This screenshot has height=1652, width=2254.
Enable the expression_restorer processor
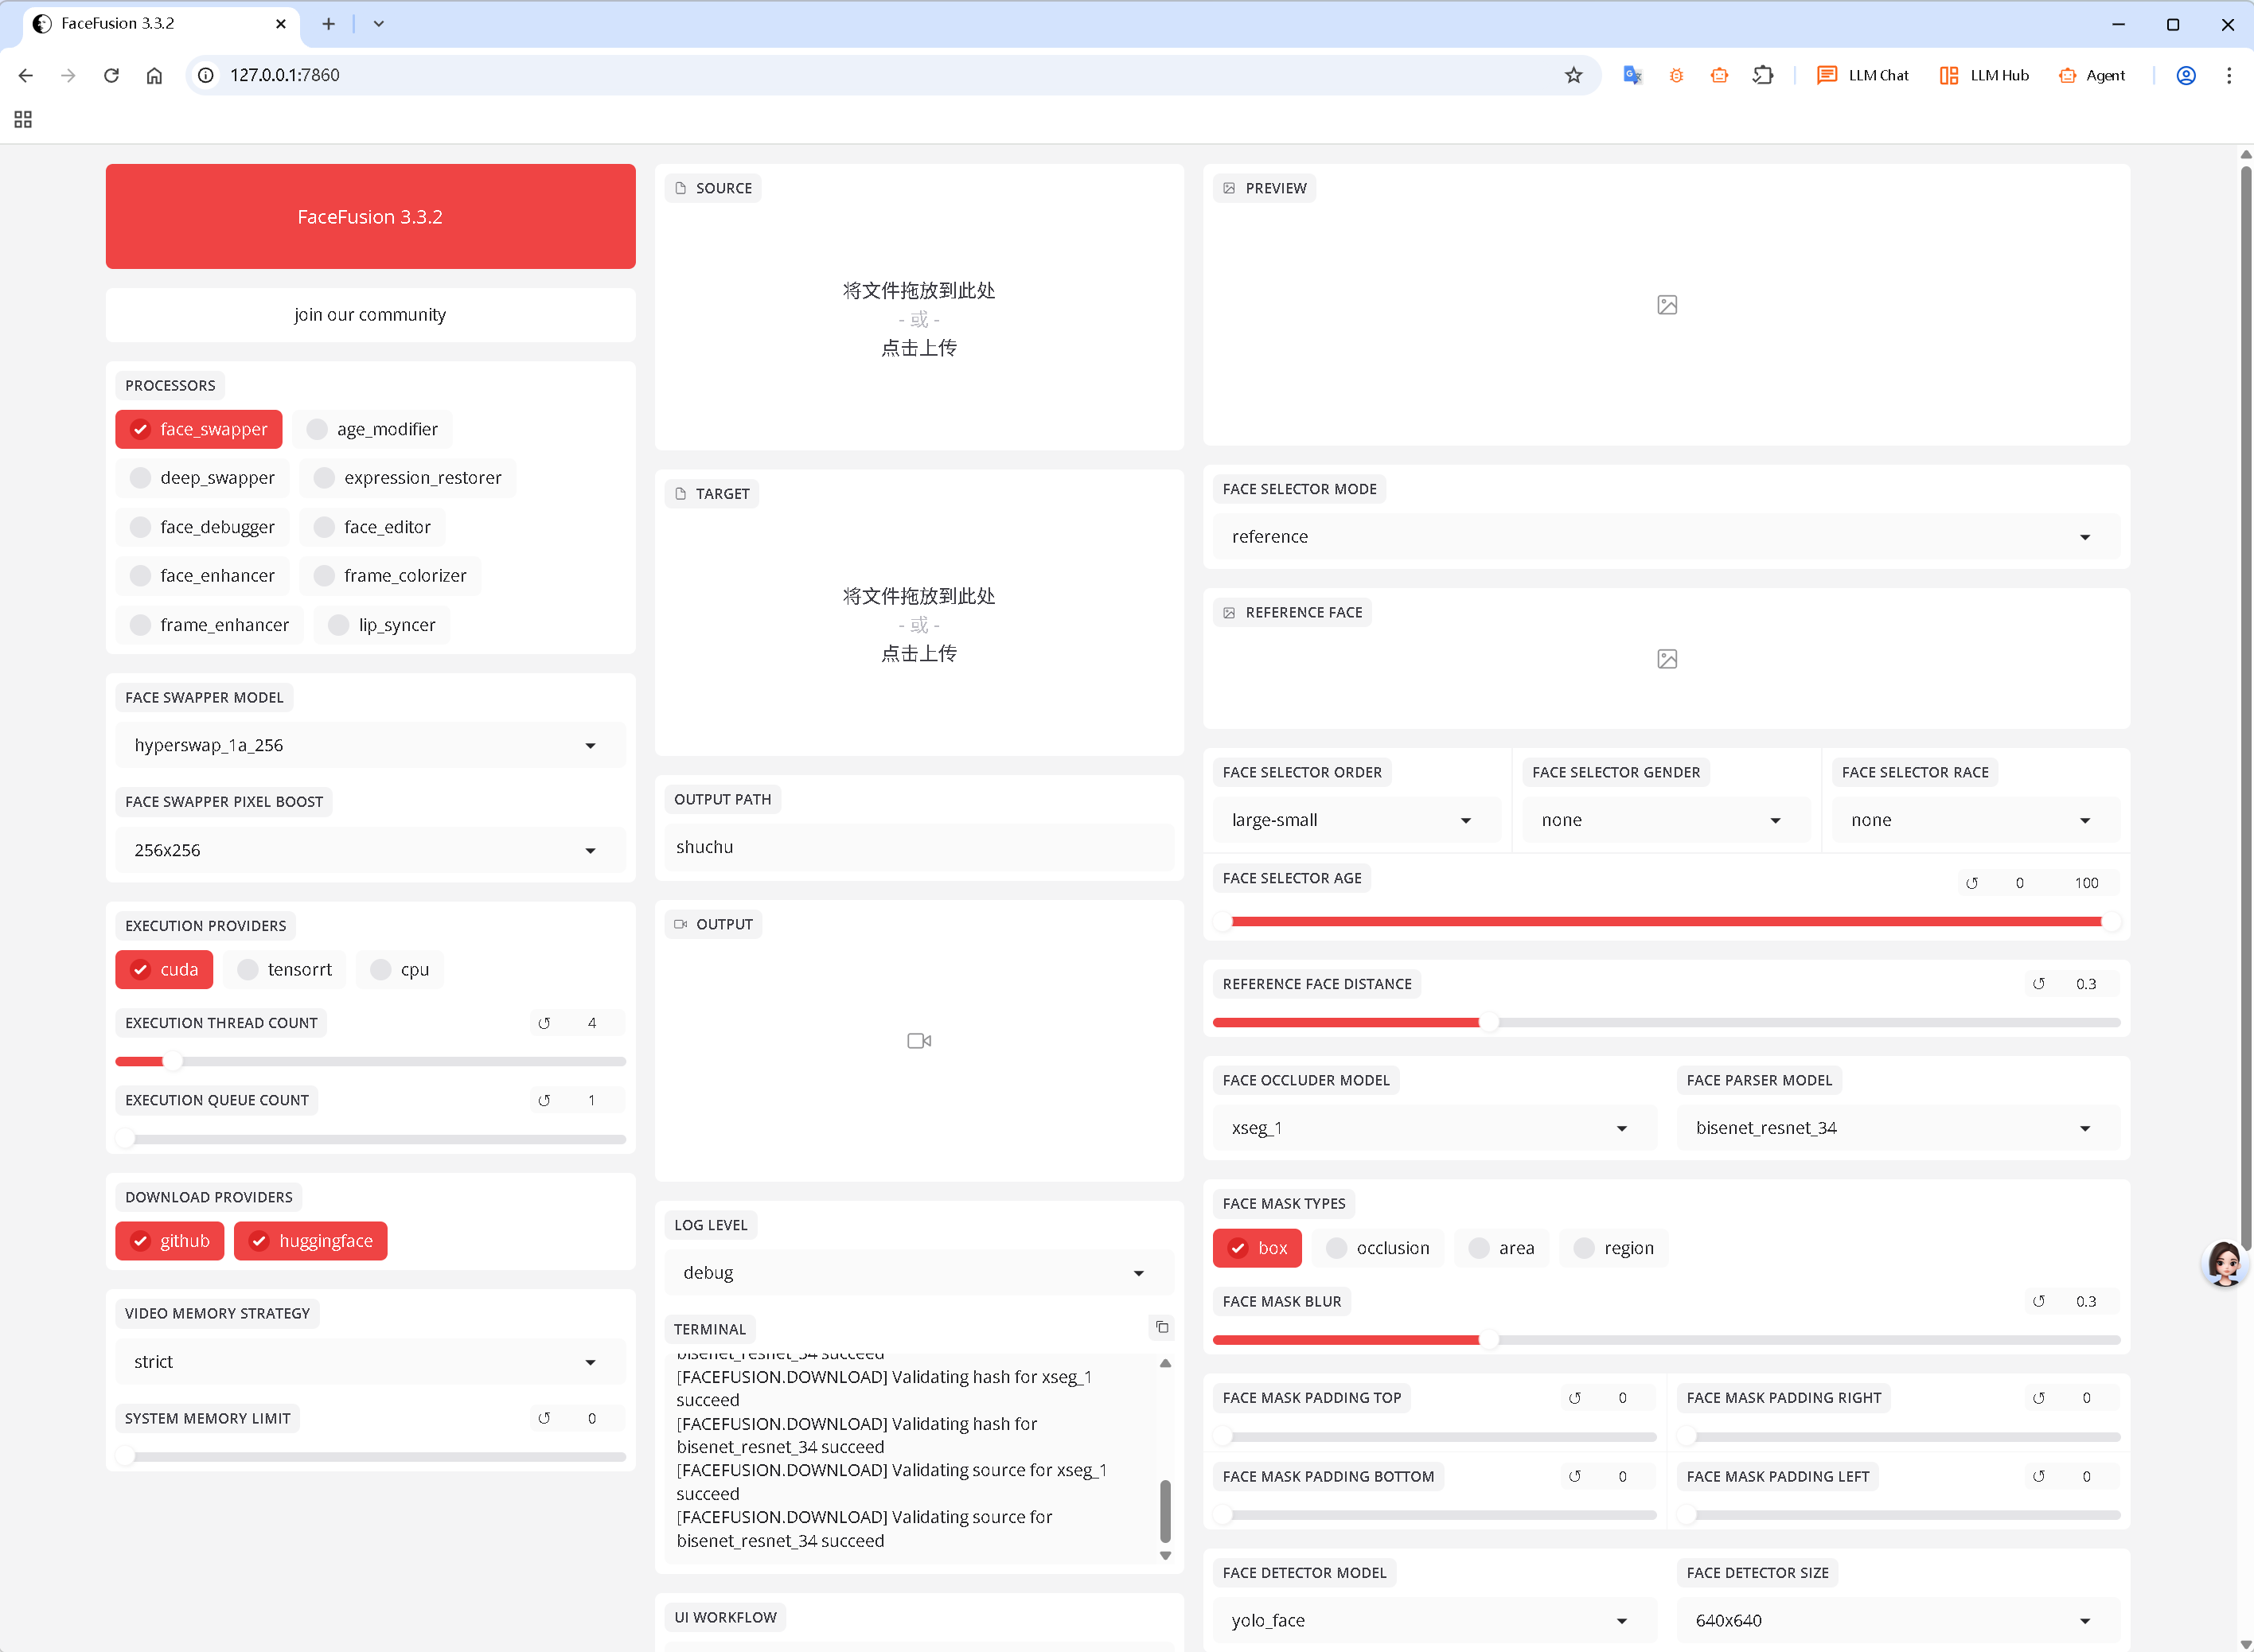pyautogui.click(x=408, y=478)
